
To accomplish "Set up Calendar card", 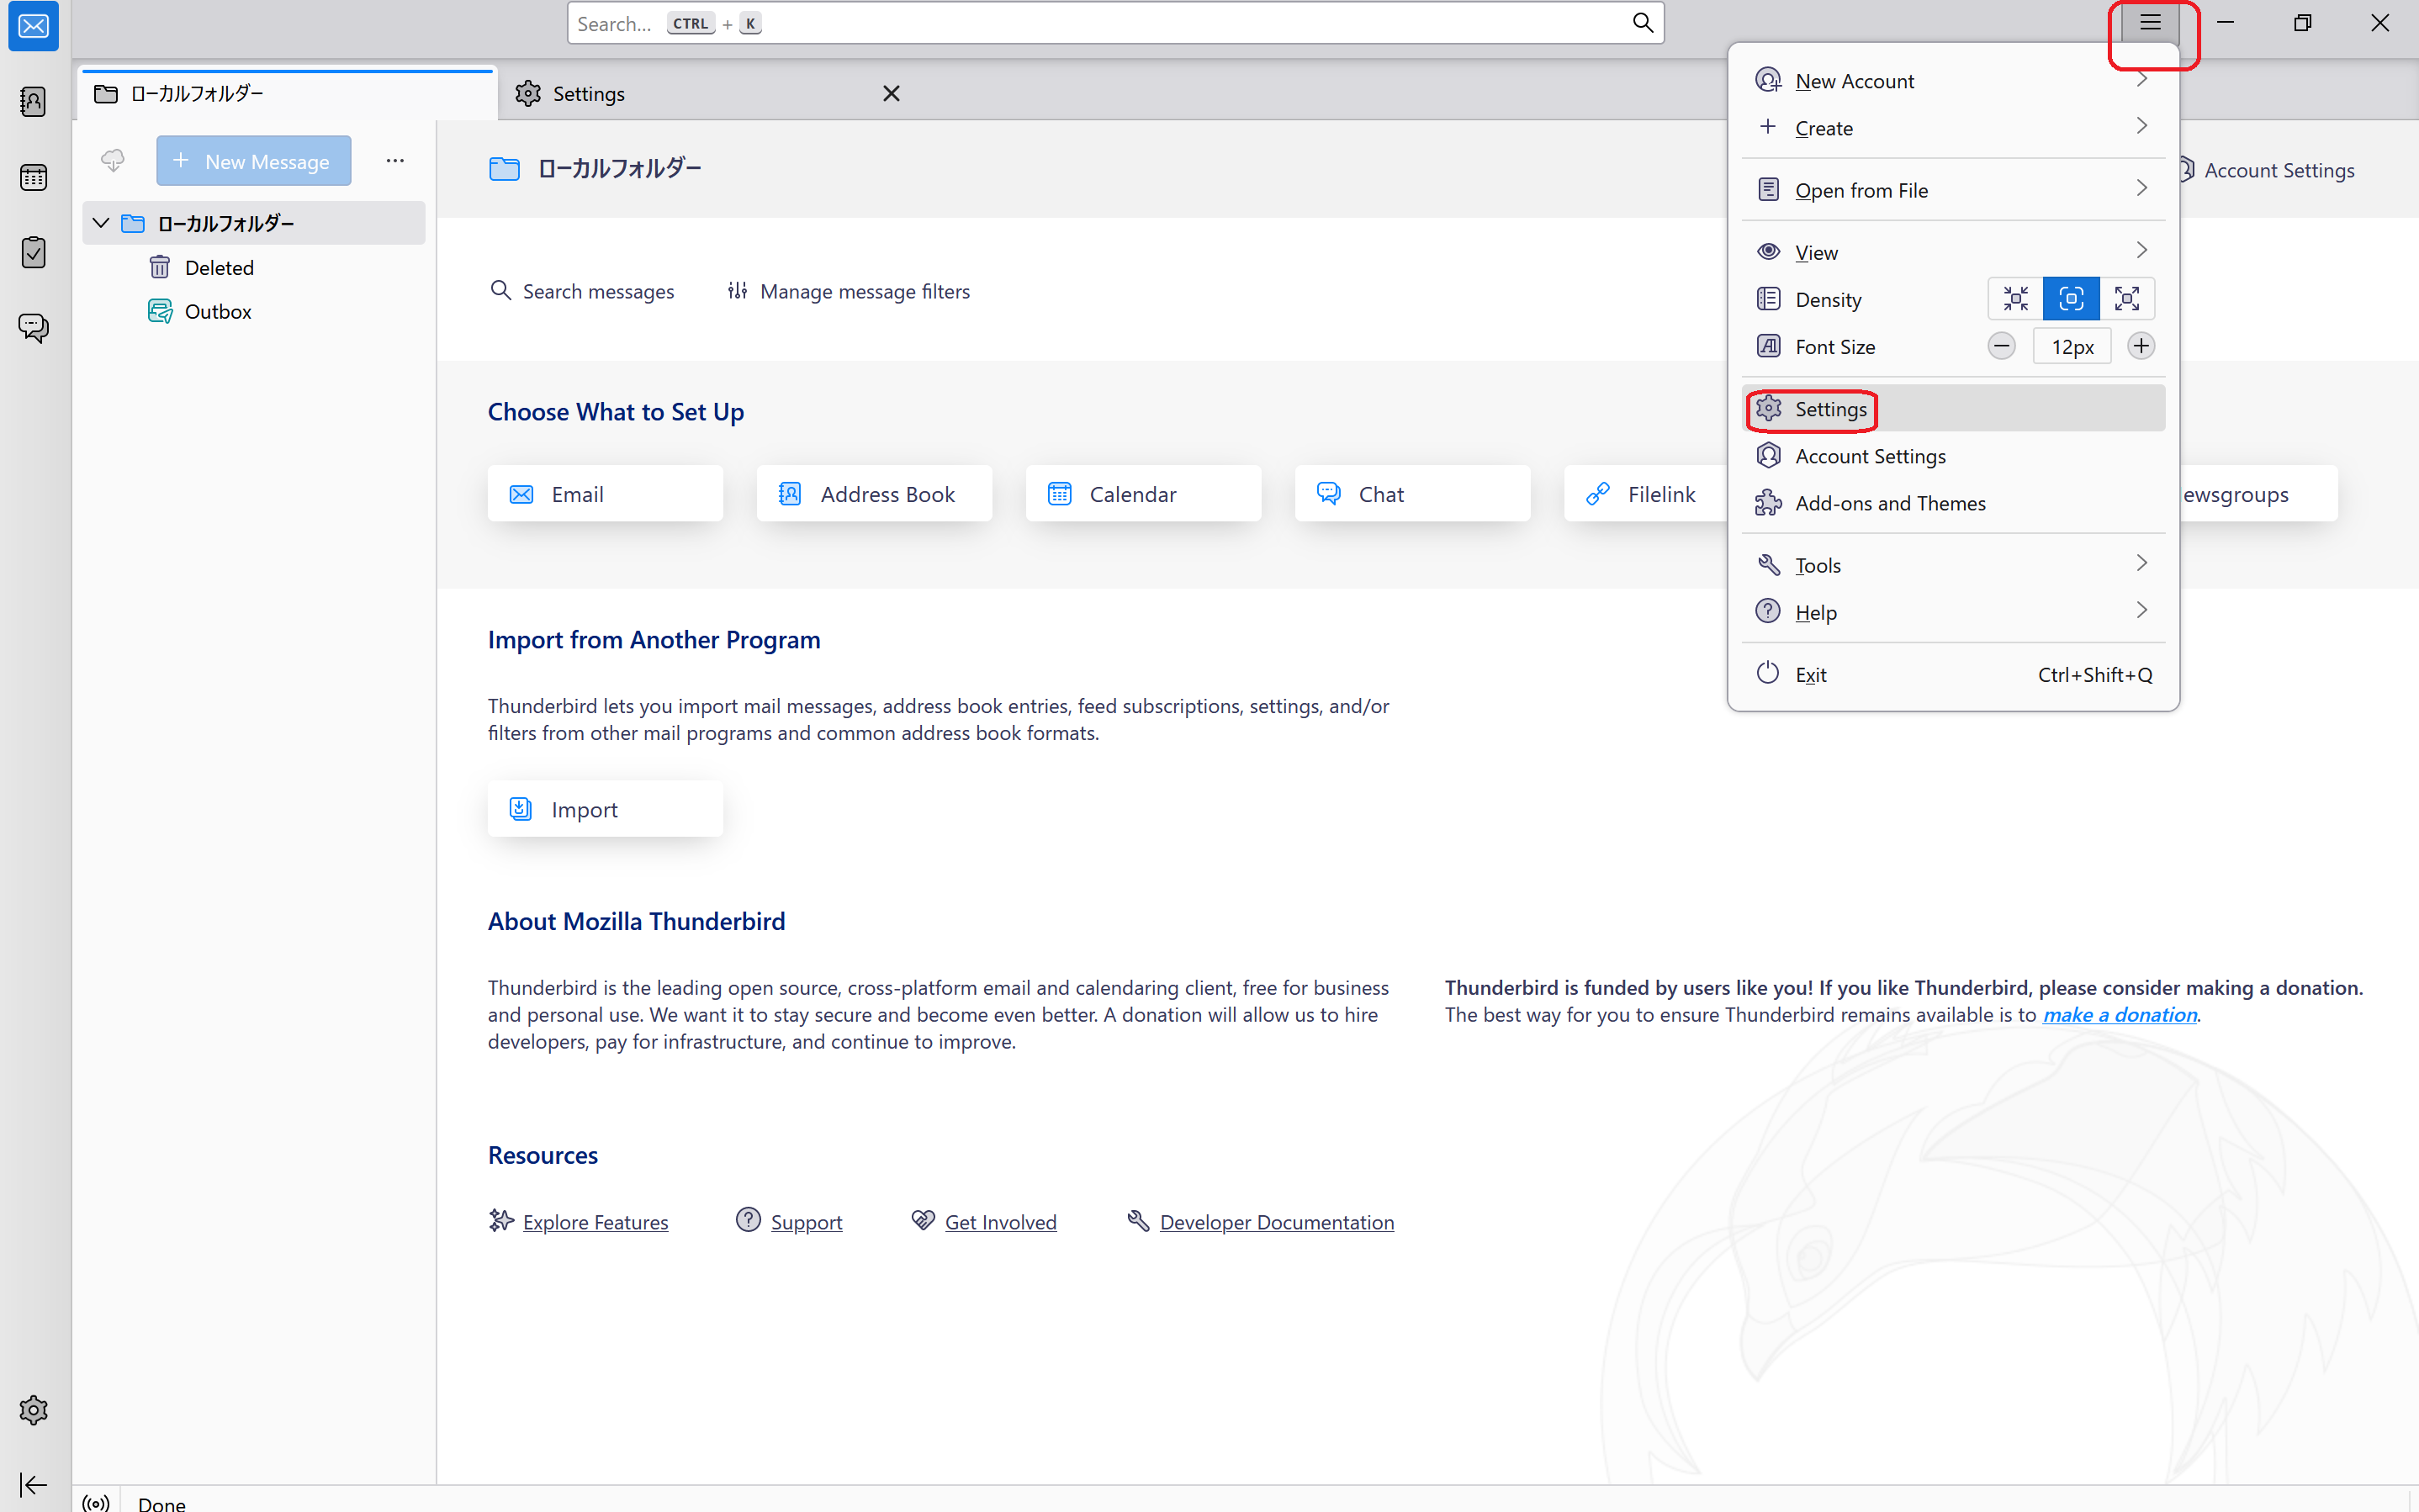I will coord(1143,493).
